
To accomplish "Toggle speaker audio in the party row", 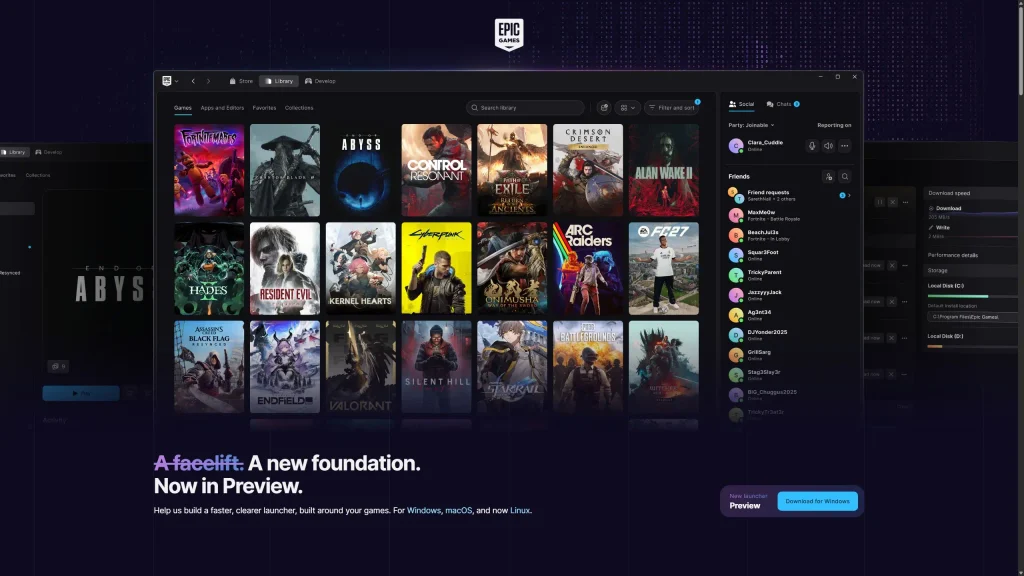I will pos(828,146).
